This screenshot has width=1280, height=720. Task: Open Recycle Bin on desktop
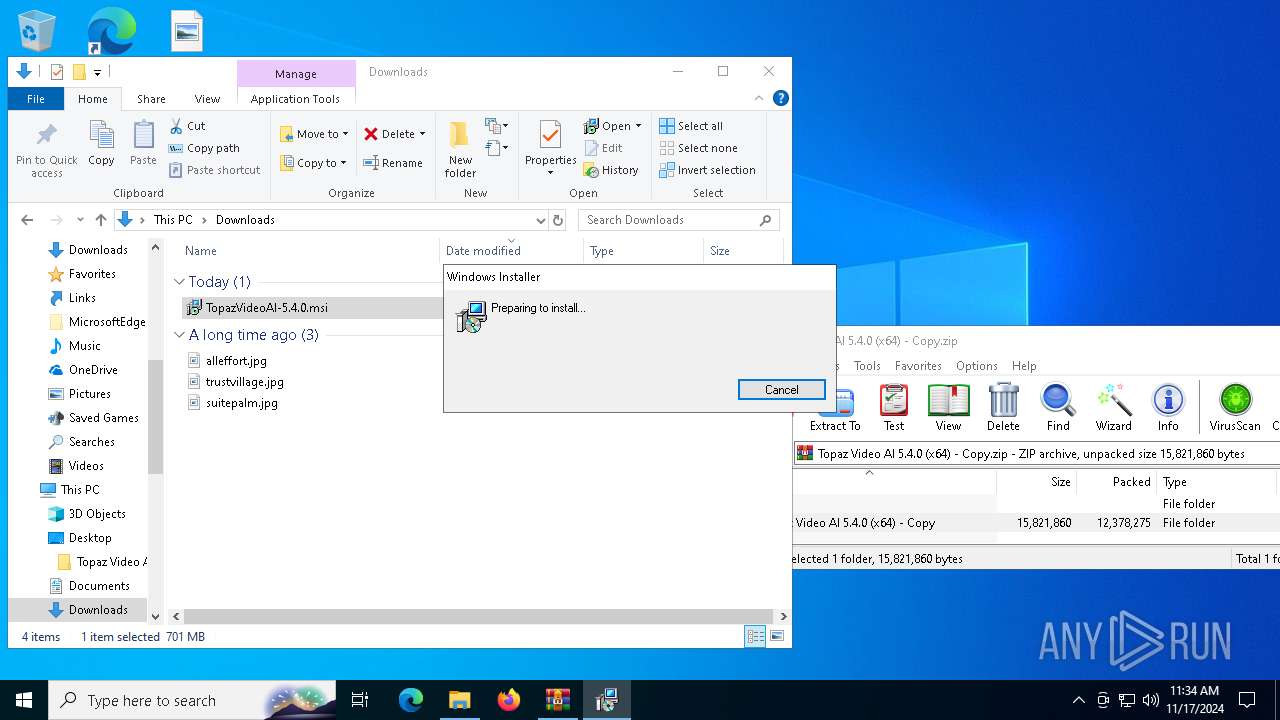37,32
